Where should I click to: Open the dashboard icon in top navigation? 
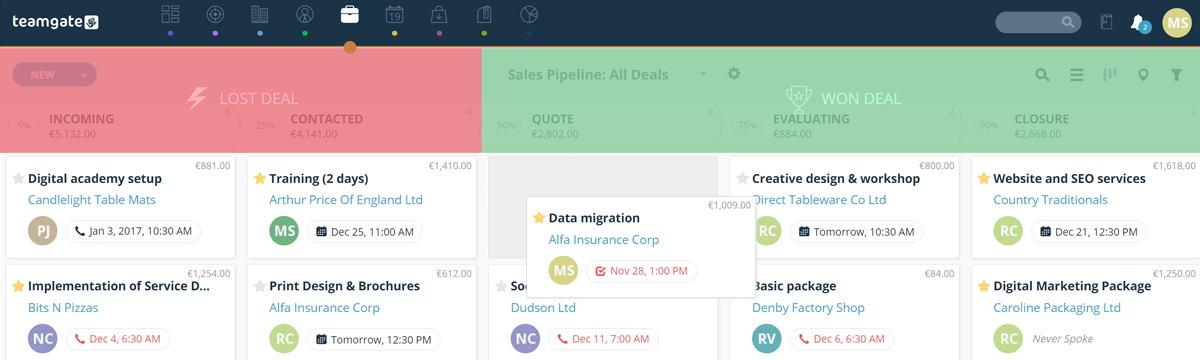[x=170, y=15]
